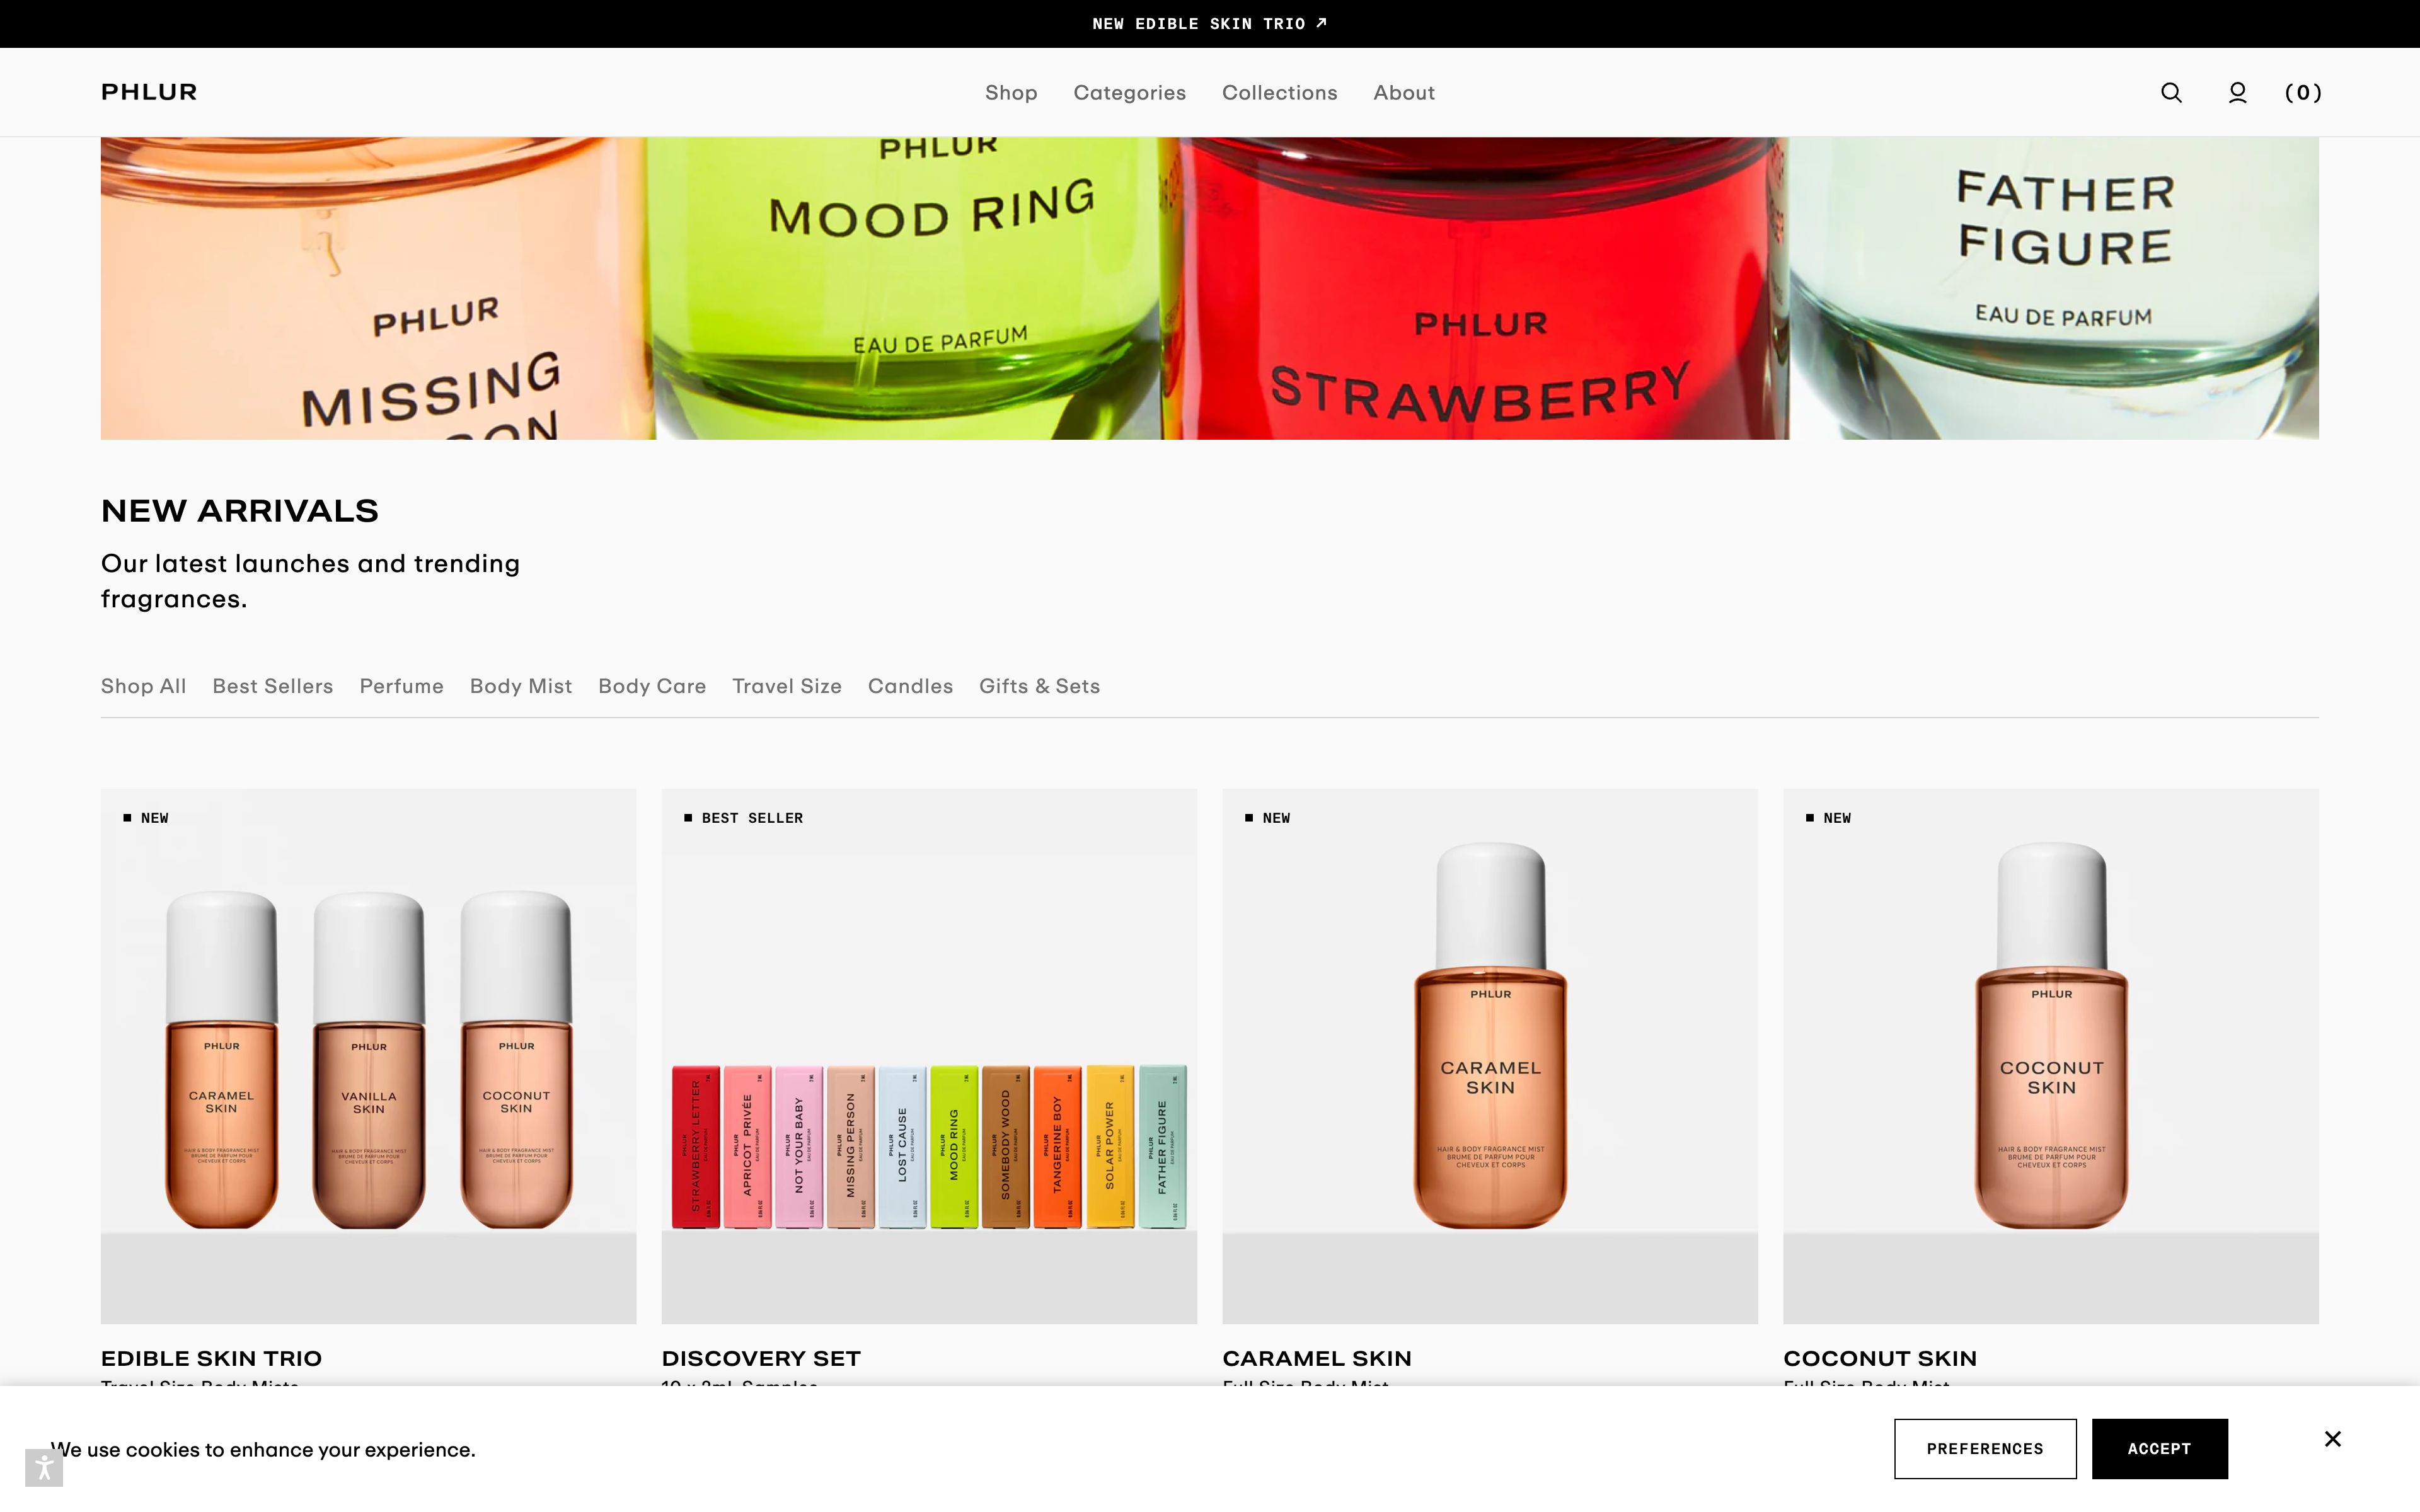Open the Shop menu
2420x1512 pixels.
(1011, 92)
